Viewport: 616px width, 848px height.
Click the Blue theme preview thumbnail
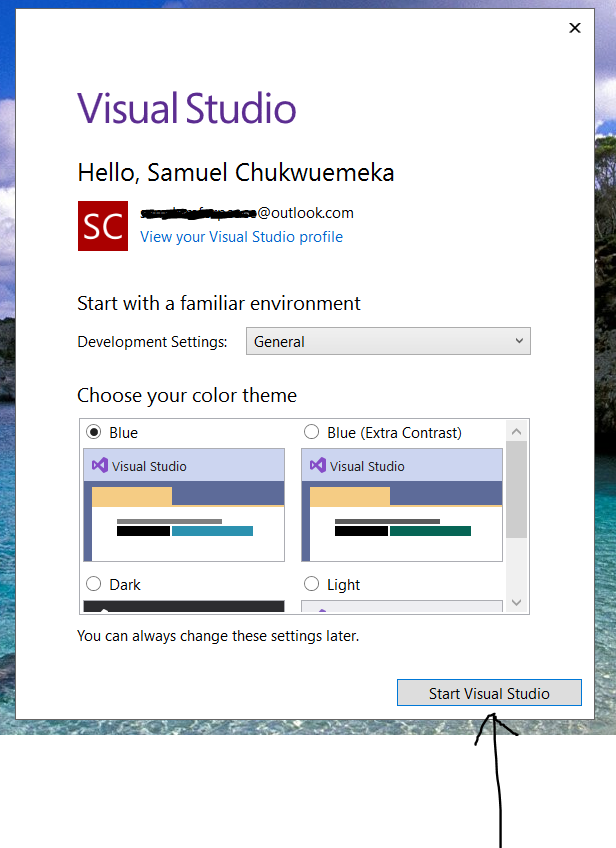(x=184, y=505)
